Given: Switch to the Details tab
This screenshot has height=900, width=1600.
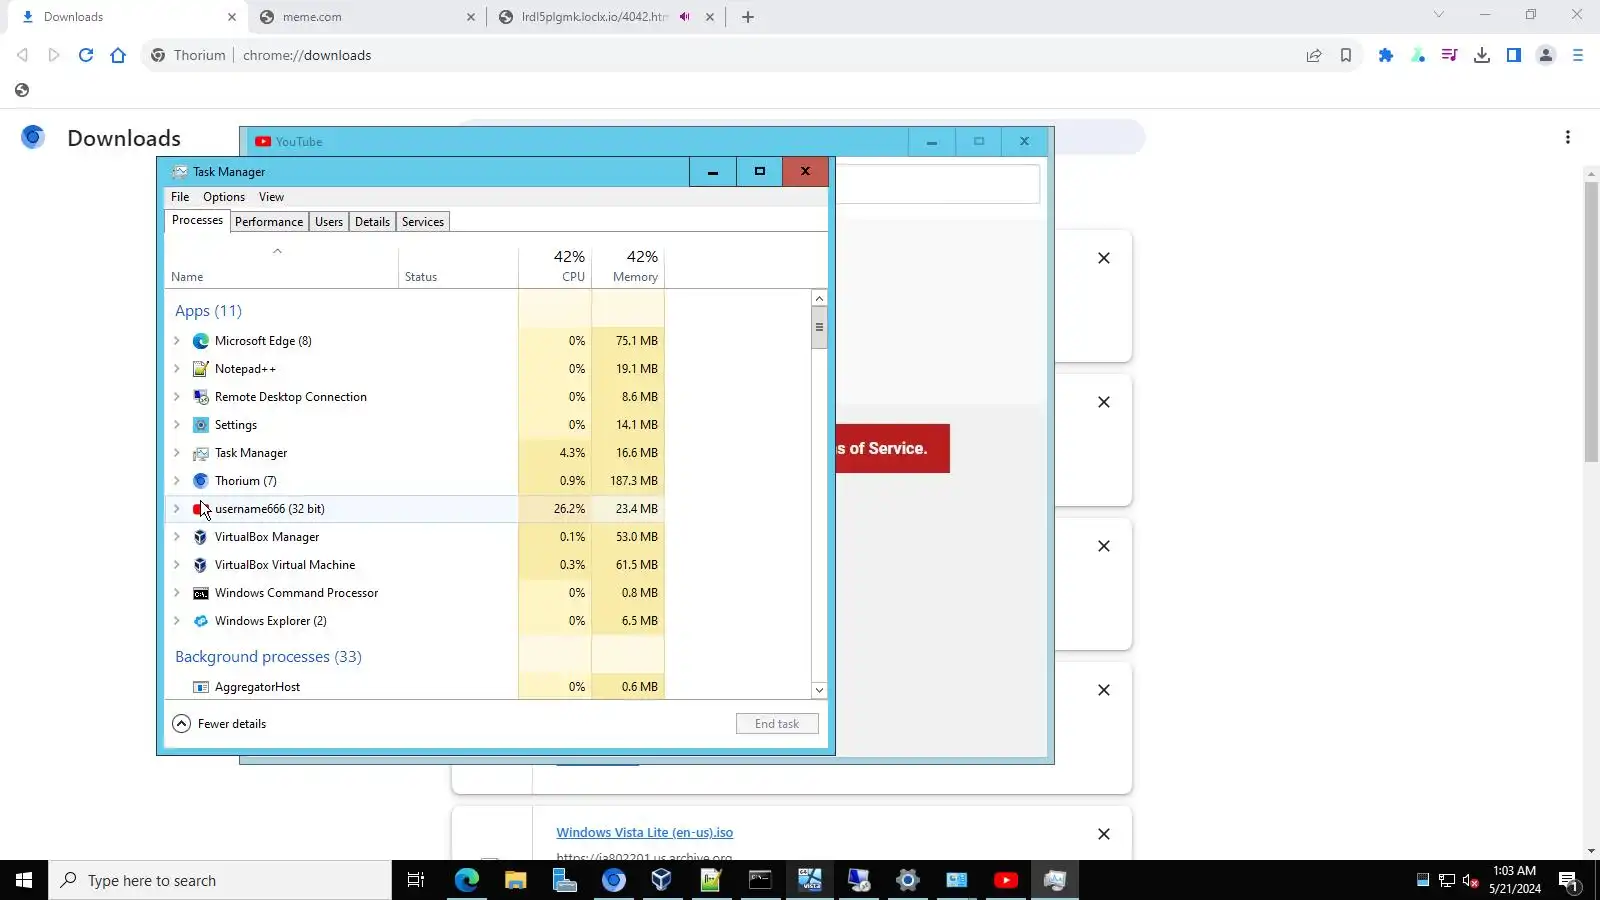Looking at the screenshot, I should (372, 222).
